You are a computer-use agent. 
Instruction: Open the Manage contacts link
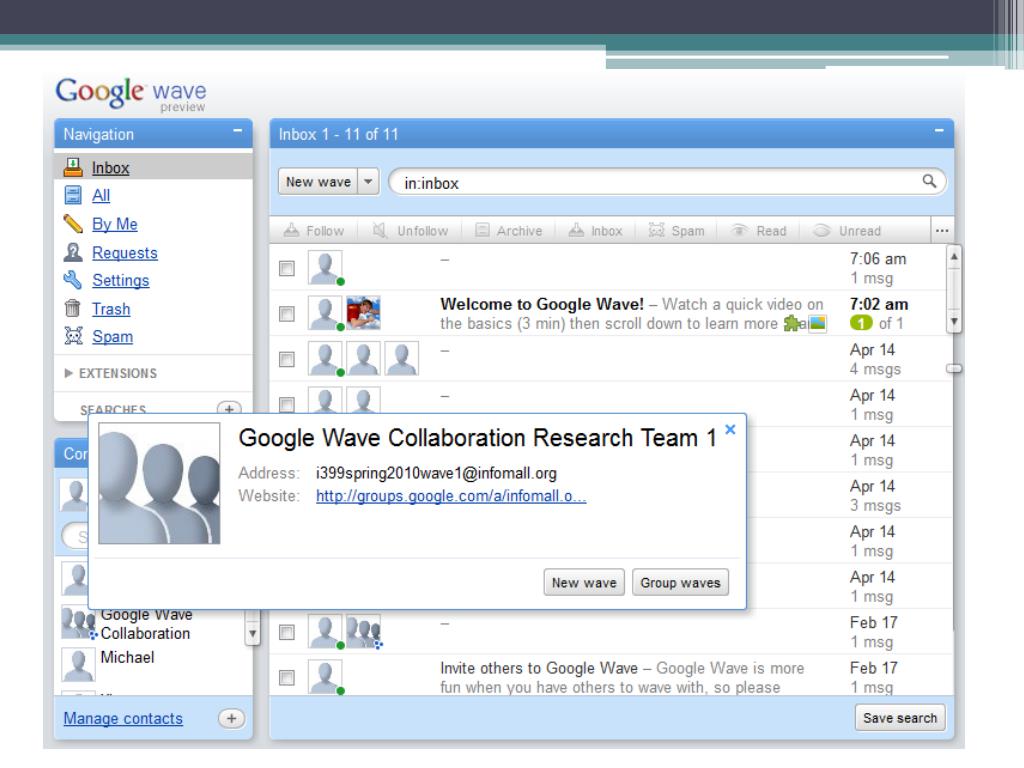pos(123,718)
